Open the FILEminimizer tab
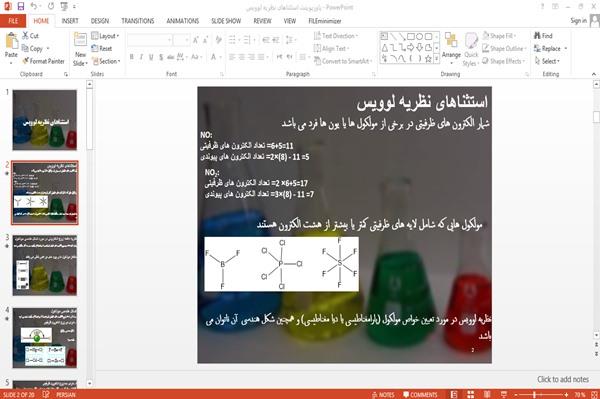The image size is (600, 399). click(324, 21)
